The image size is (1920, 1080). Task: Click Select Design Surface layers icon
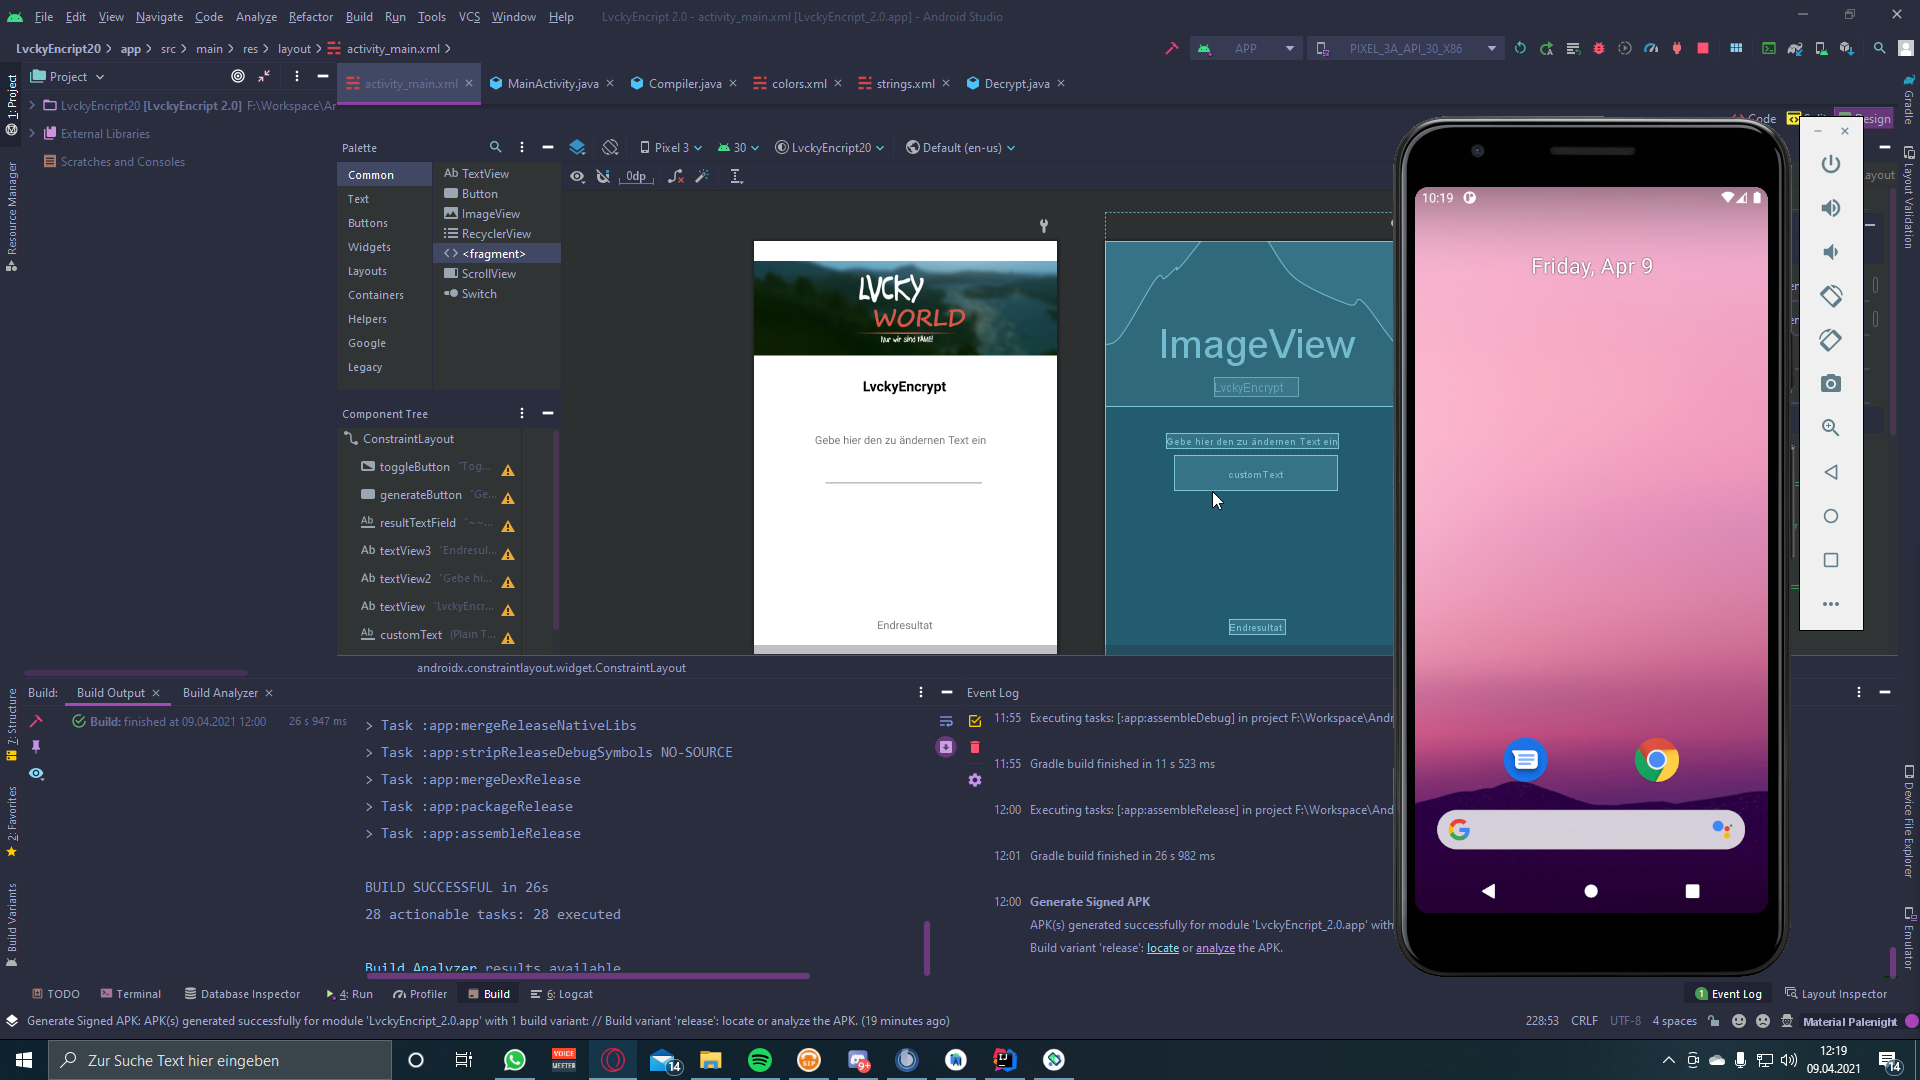[577, 147]
